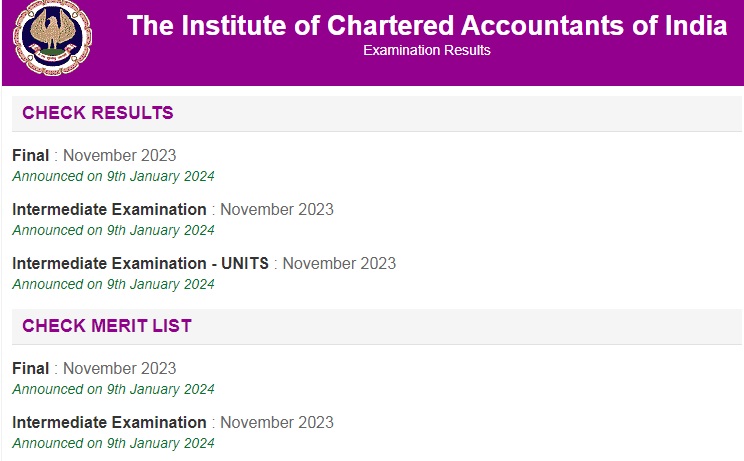Click the Examination Results subtitle in the header
Image resolution: width=744 pixels, height=461 pixels.
coord(427,50)
